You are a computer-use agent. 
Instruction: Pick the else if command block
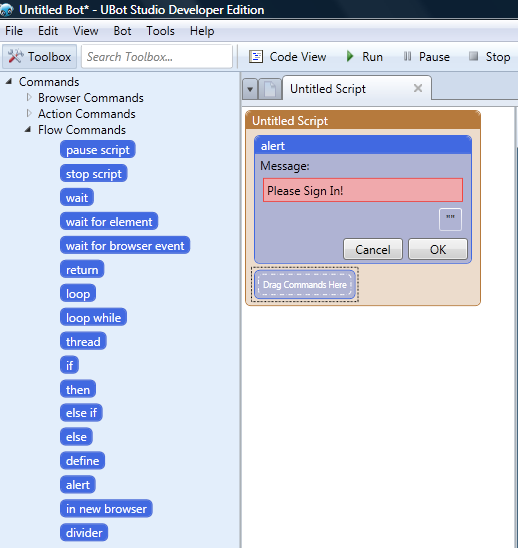[81, 413]
